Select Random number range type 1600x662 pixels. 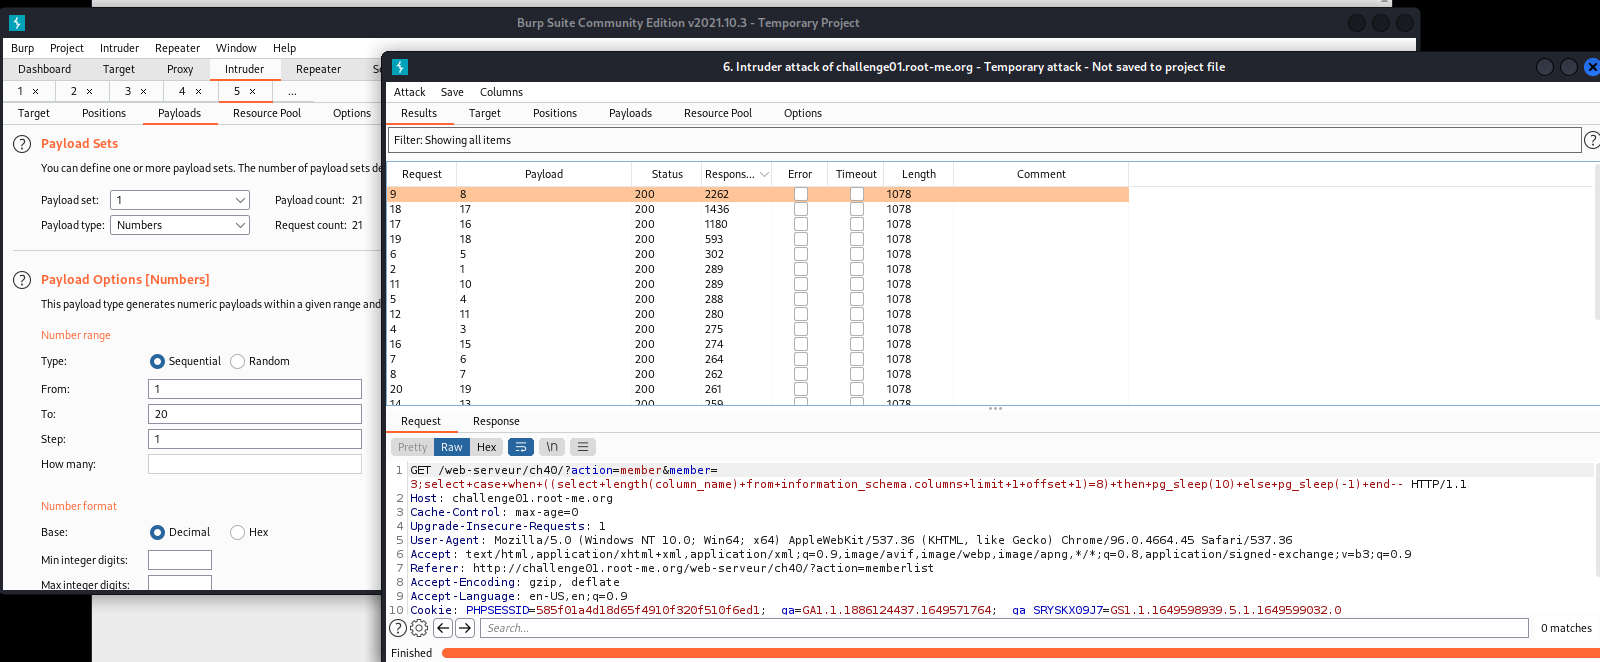[x=237, y=361]
